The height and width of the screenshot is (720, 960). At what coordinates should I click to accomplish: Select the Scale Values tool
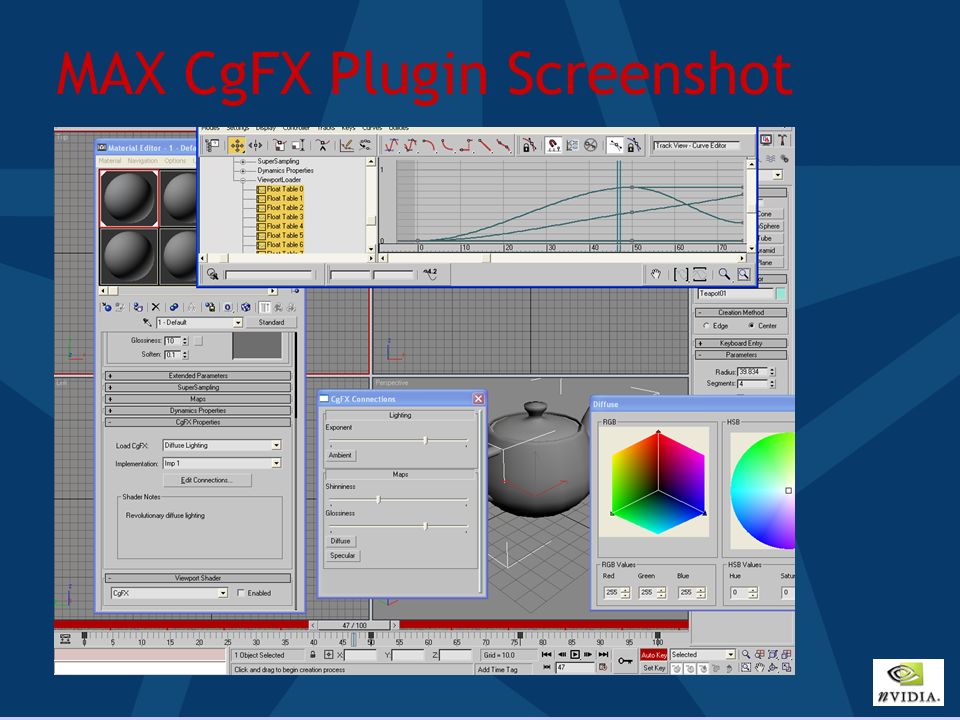coord(298,146)
